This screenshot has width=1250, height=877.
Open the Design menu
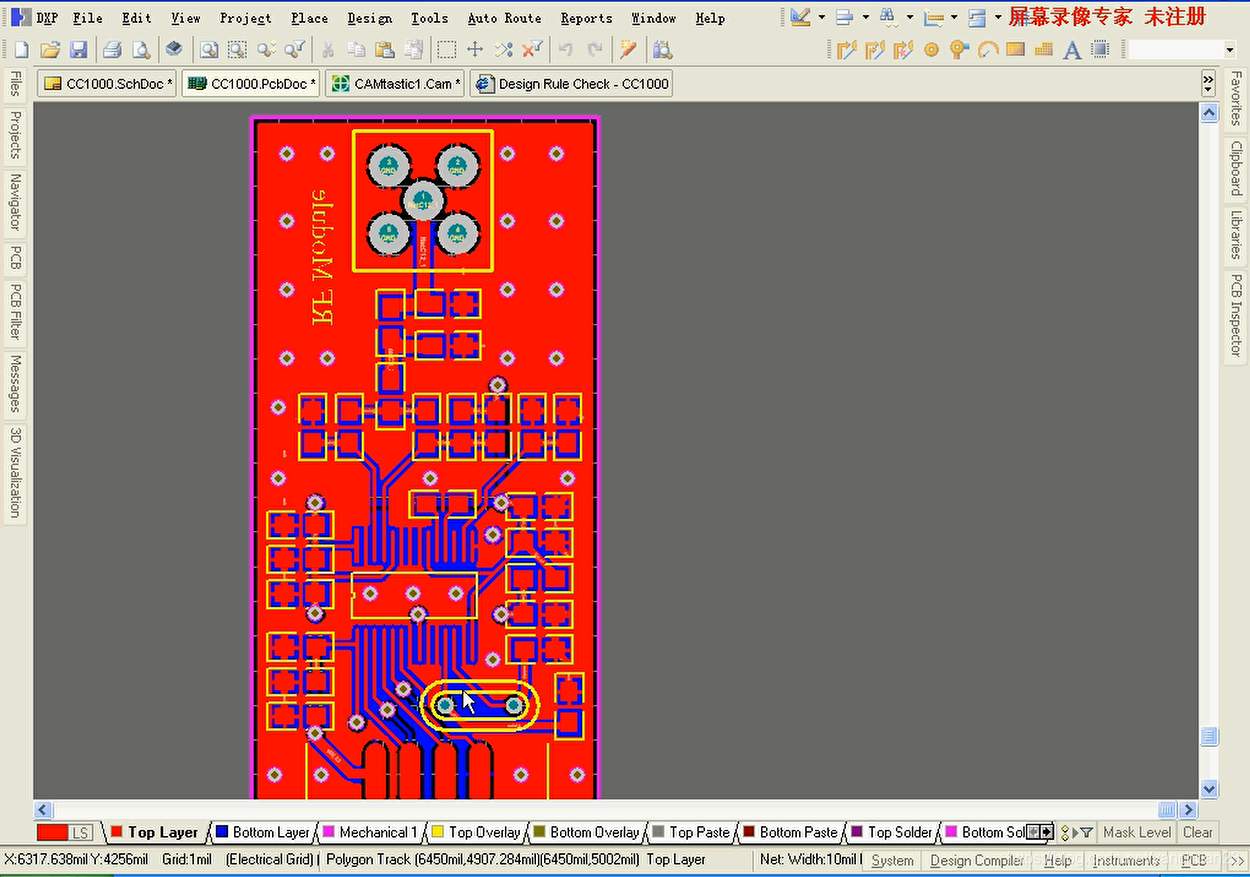click(370, 18)
